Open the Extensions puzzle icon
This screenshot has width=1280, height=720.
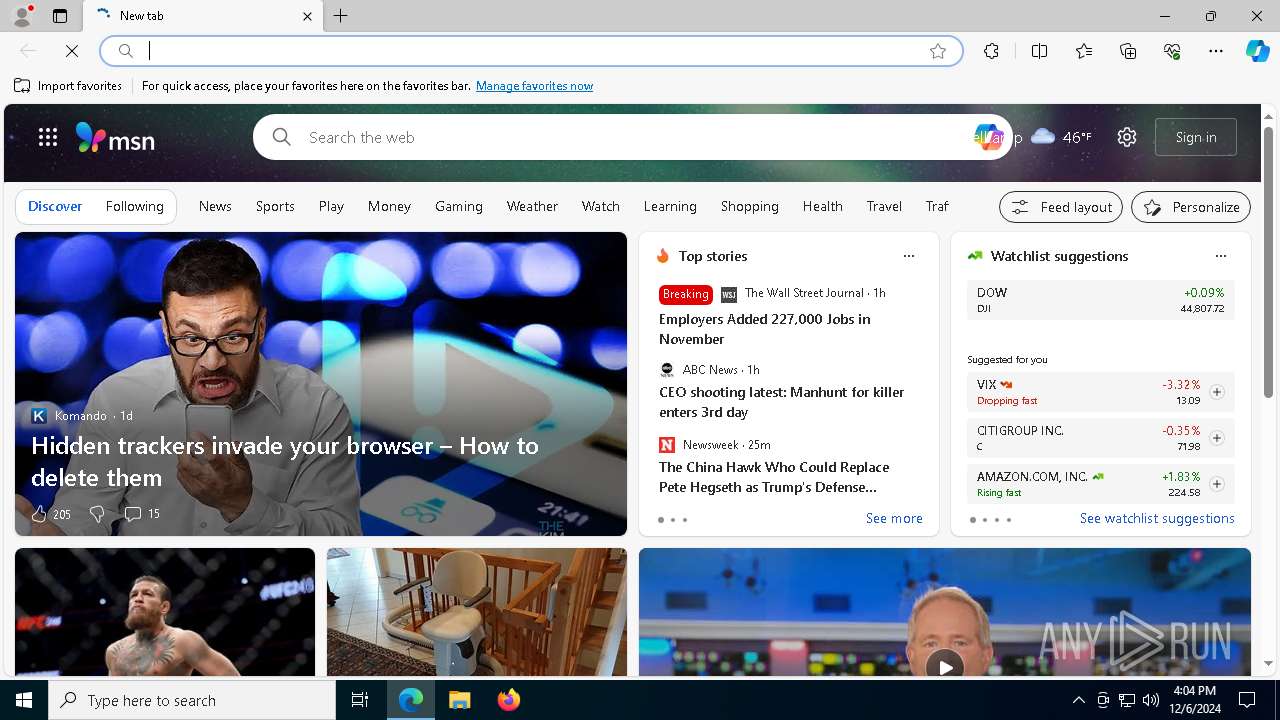(991, 51)
